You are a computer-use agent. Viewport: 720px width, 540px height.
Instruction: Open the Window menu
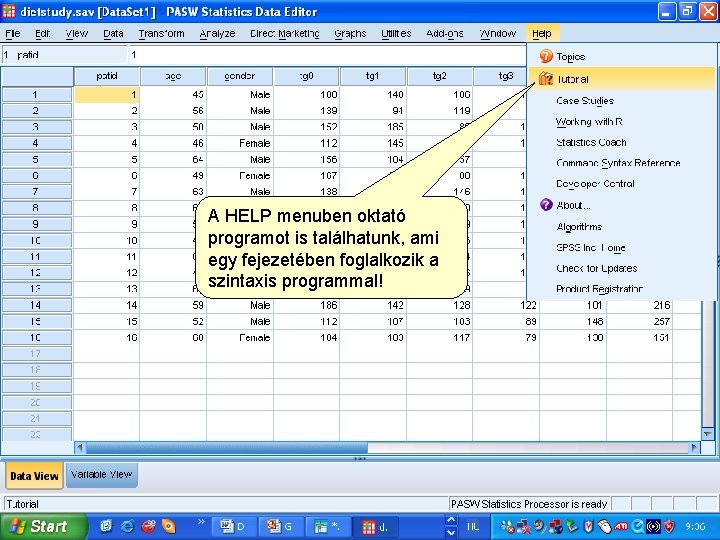pyautogui.click(x=498, y=34)
